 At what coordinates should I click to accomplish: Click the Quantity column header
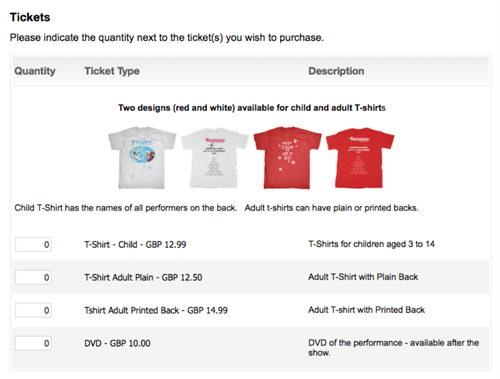point(35,71)
